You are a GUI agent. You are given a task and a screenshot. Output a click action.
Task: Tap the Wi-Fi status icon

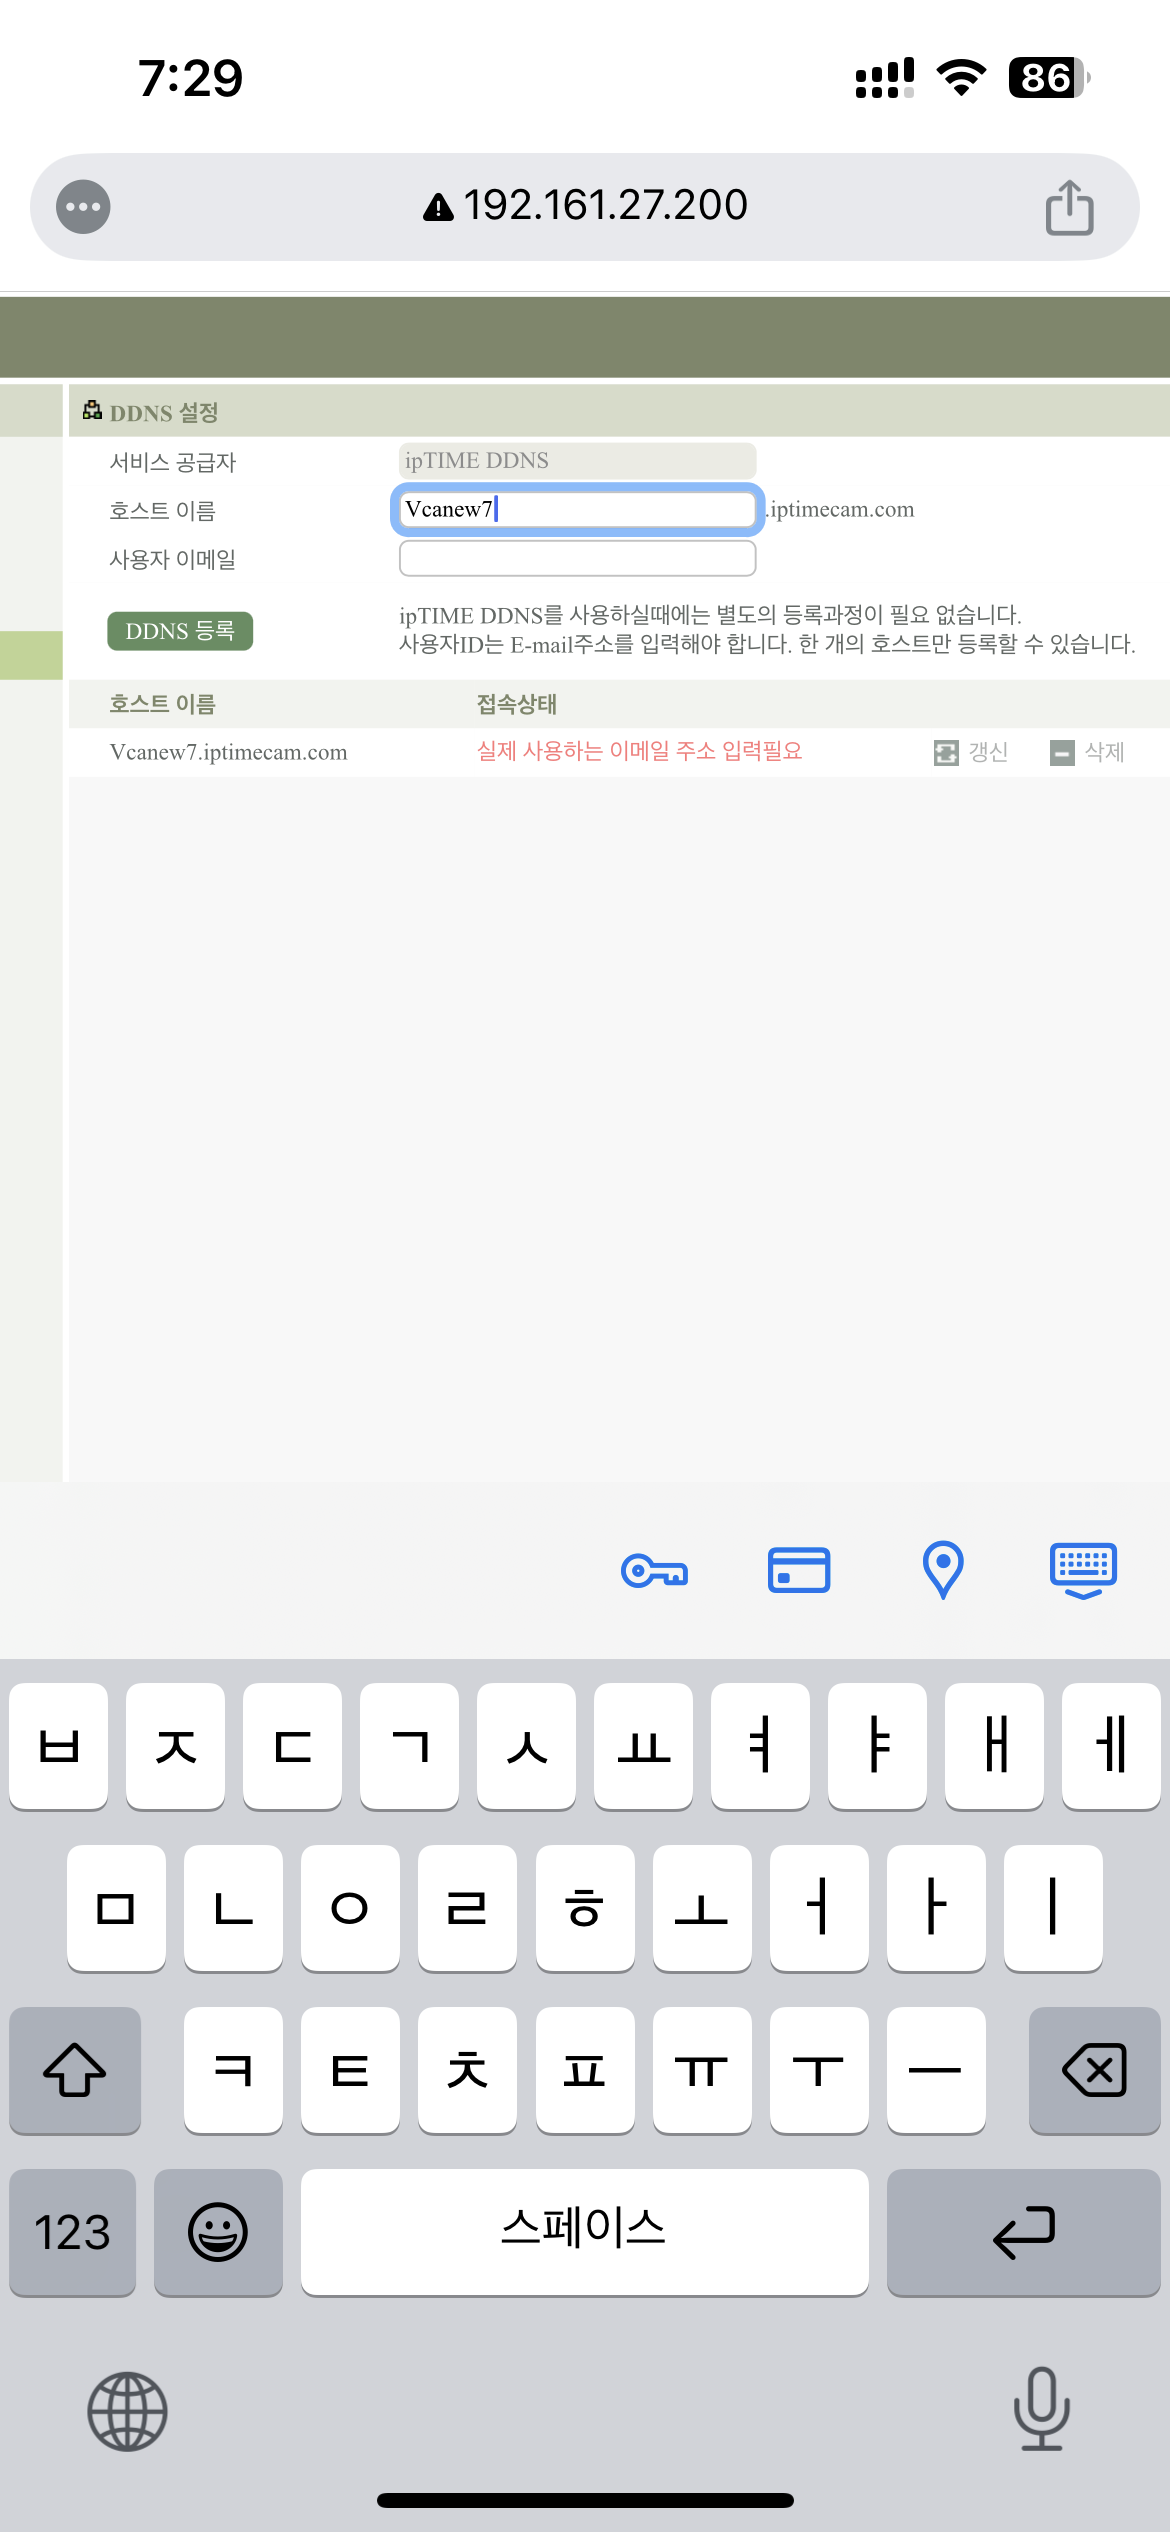tap(961, 77)
